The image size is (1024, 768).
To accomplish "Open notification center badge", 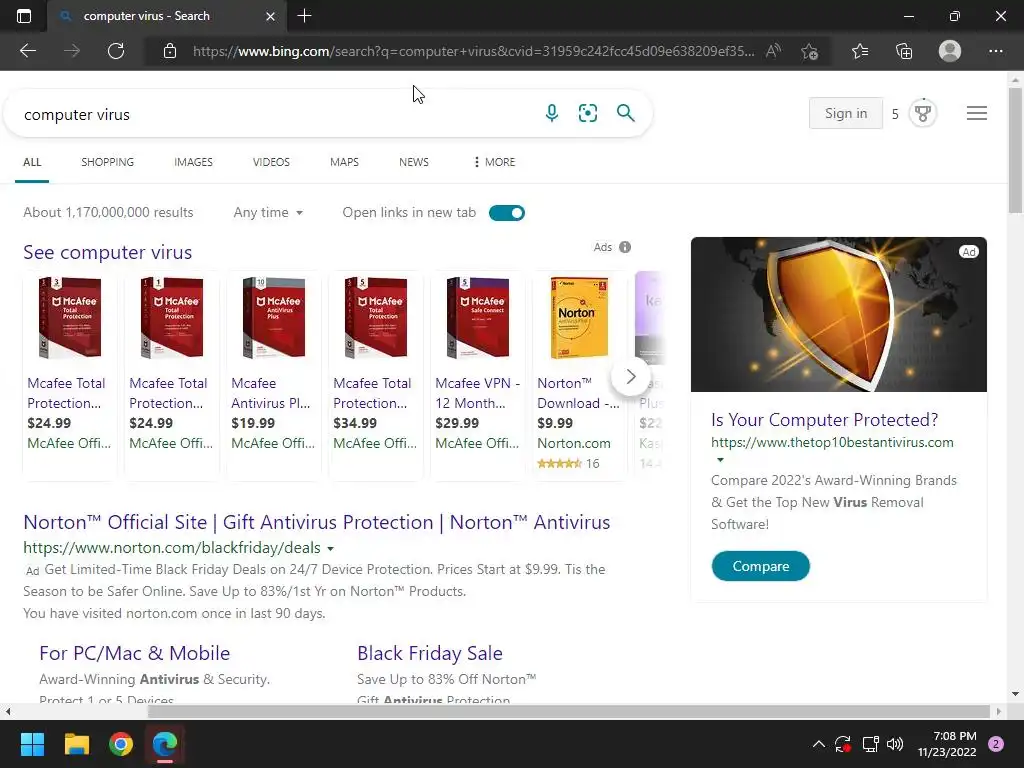I will 996,744.
